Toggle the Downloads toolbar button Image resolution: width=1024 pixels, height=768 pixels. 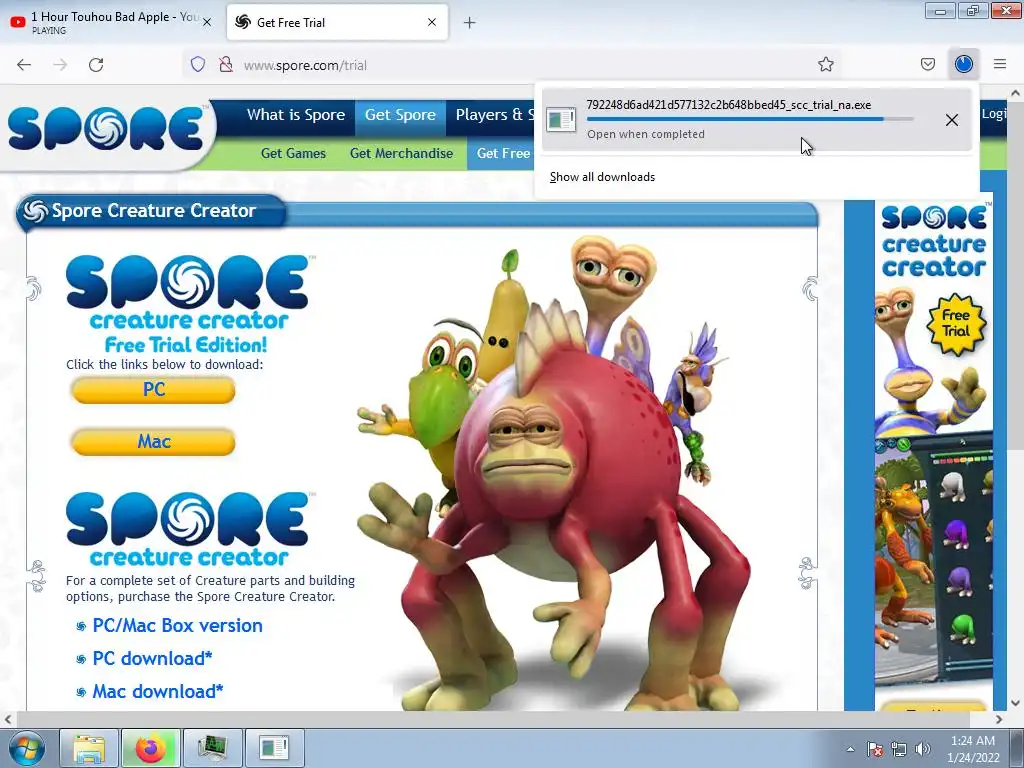point(963,64)
